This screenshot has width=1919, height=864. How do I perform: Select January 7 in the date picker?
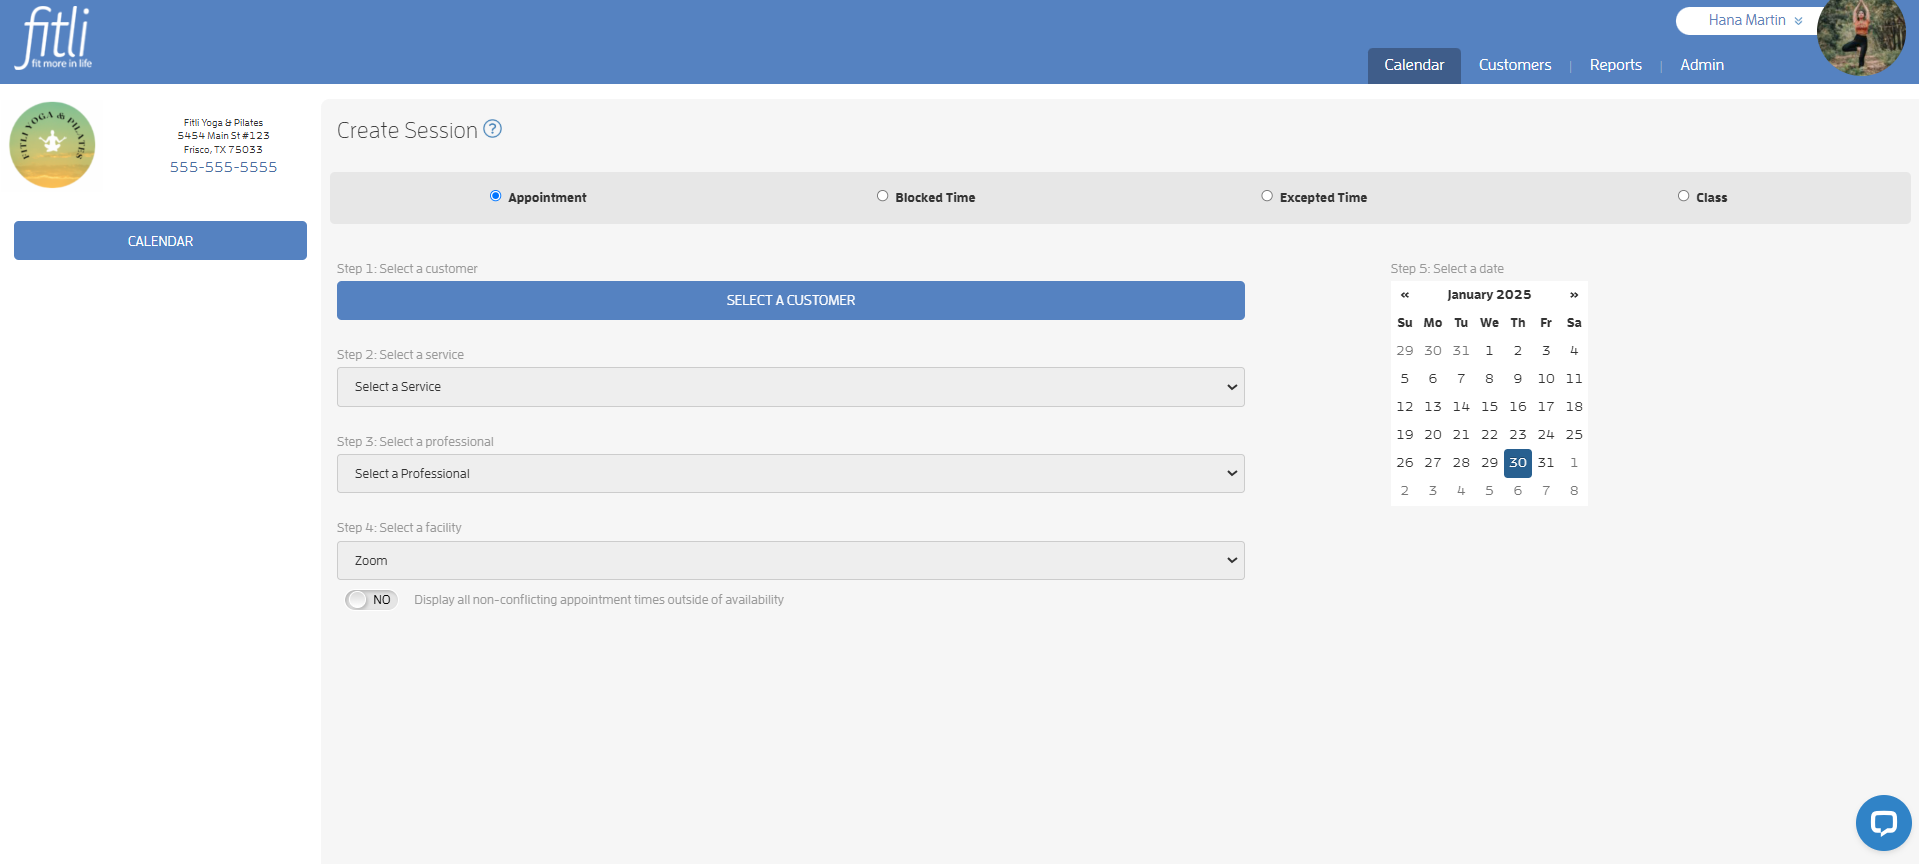tap(1461, 379)
